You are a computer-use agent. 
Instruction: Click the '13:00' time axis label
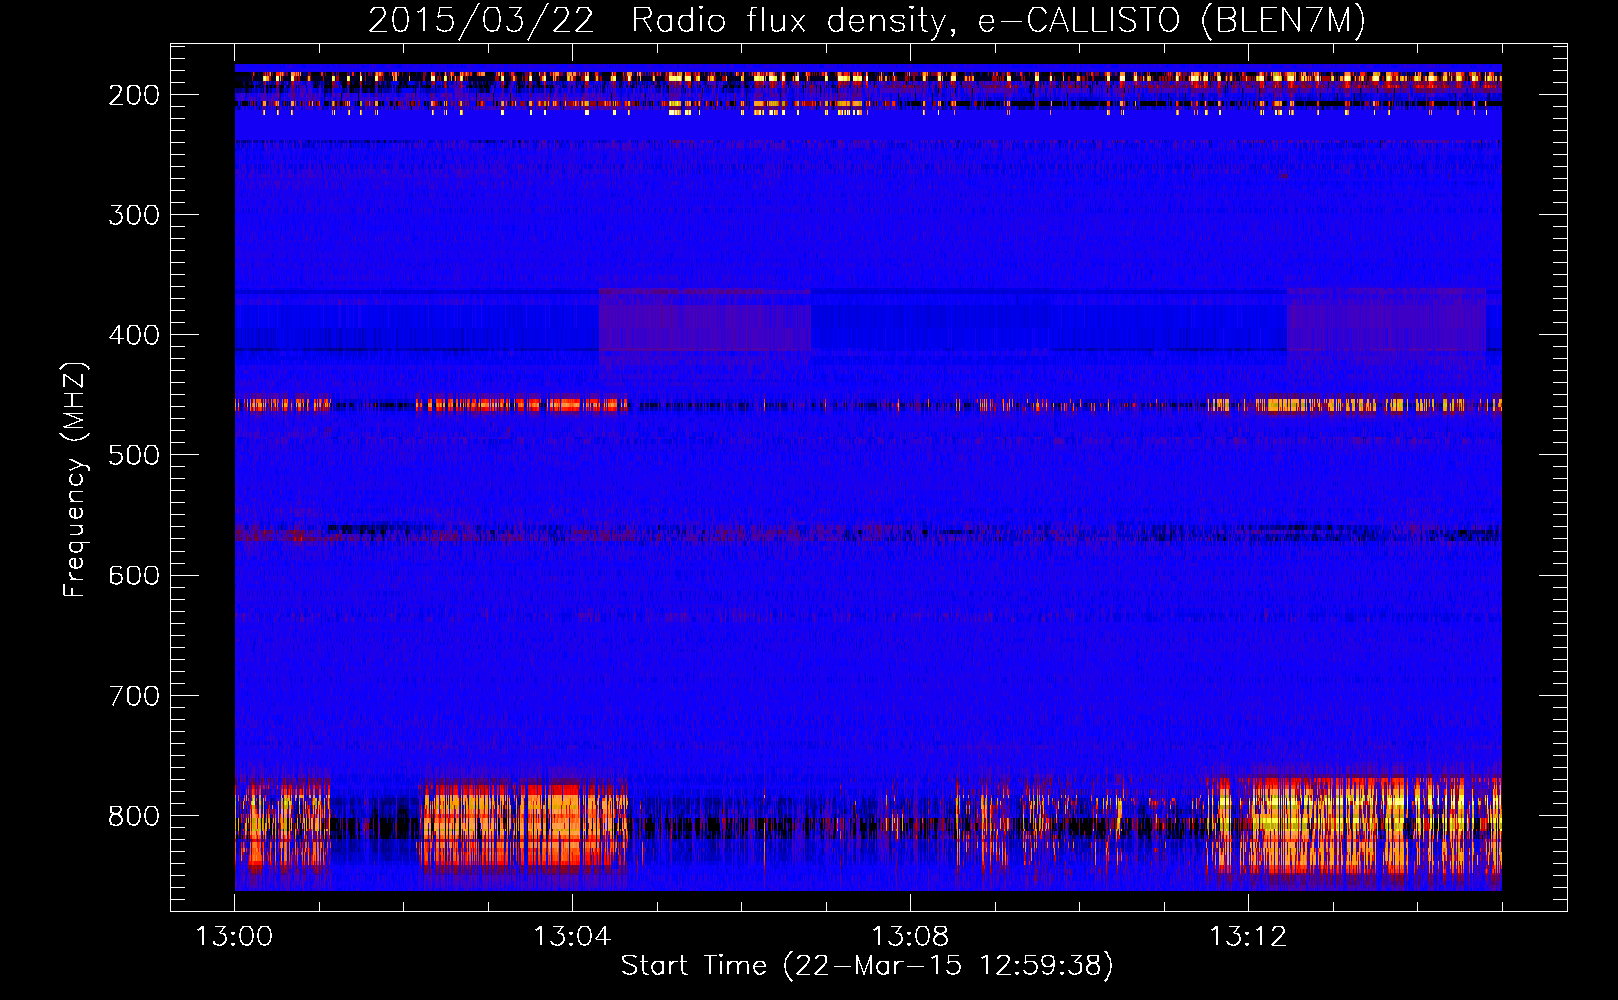pos(234,937)
